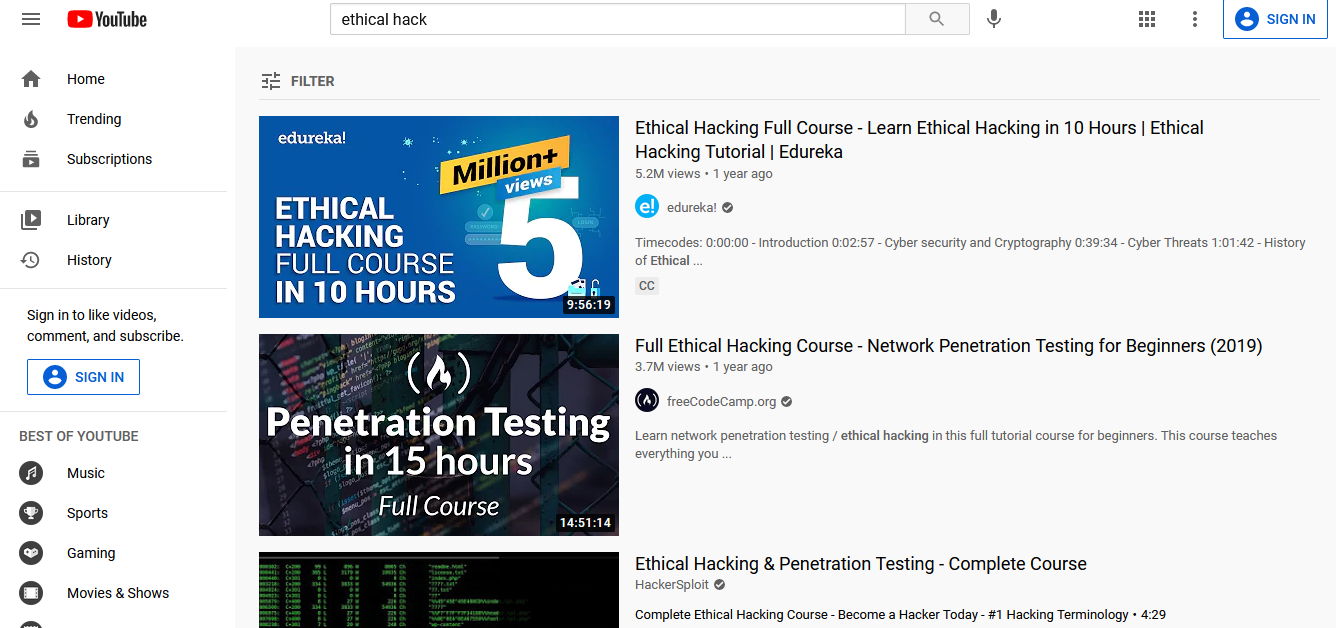This screenshot has height=628, width=1336.
Task: Click the 5.2M views text
Action: point(668,174)
